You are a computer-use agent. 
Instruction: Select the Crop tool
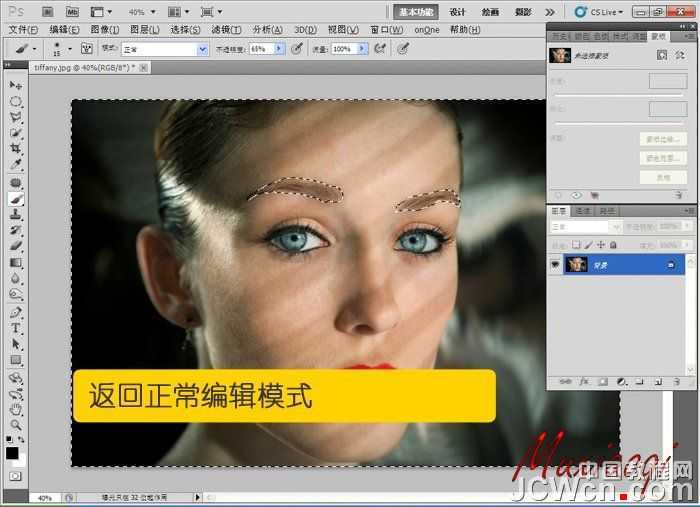point(16,148)
